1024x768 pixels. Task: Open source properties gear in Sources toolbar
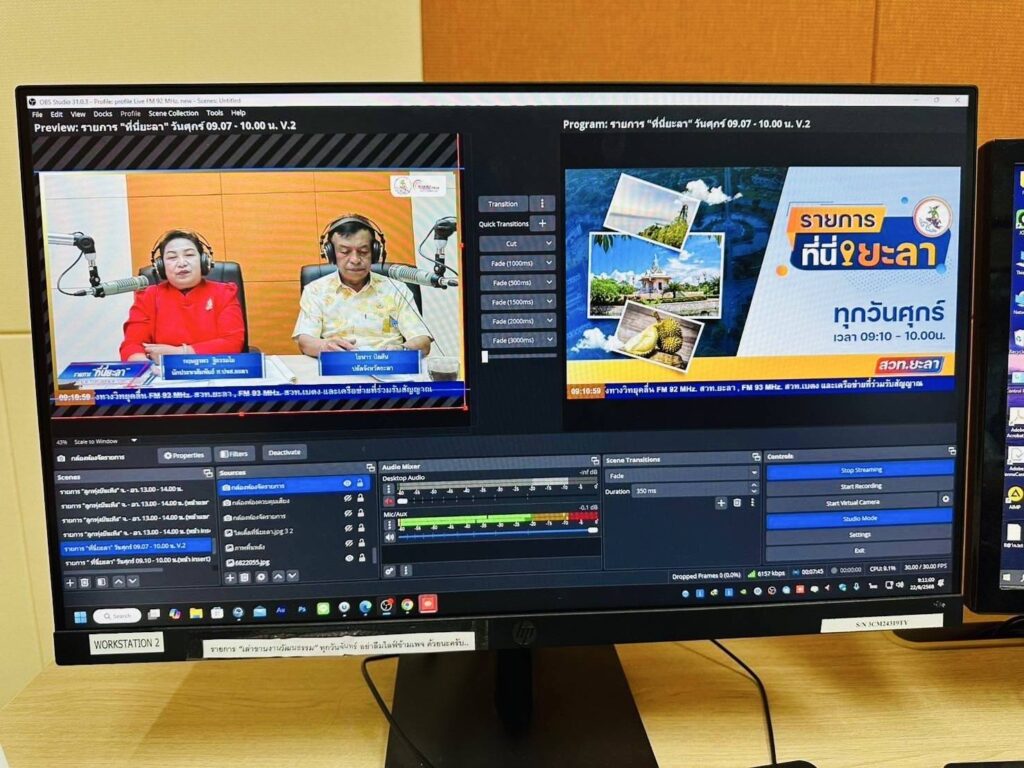pos(261,577)
